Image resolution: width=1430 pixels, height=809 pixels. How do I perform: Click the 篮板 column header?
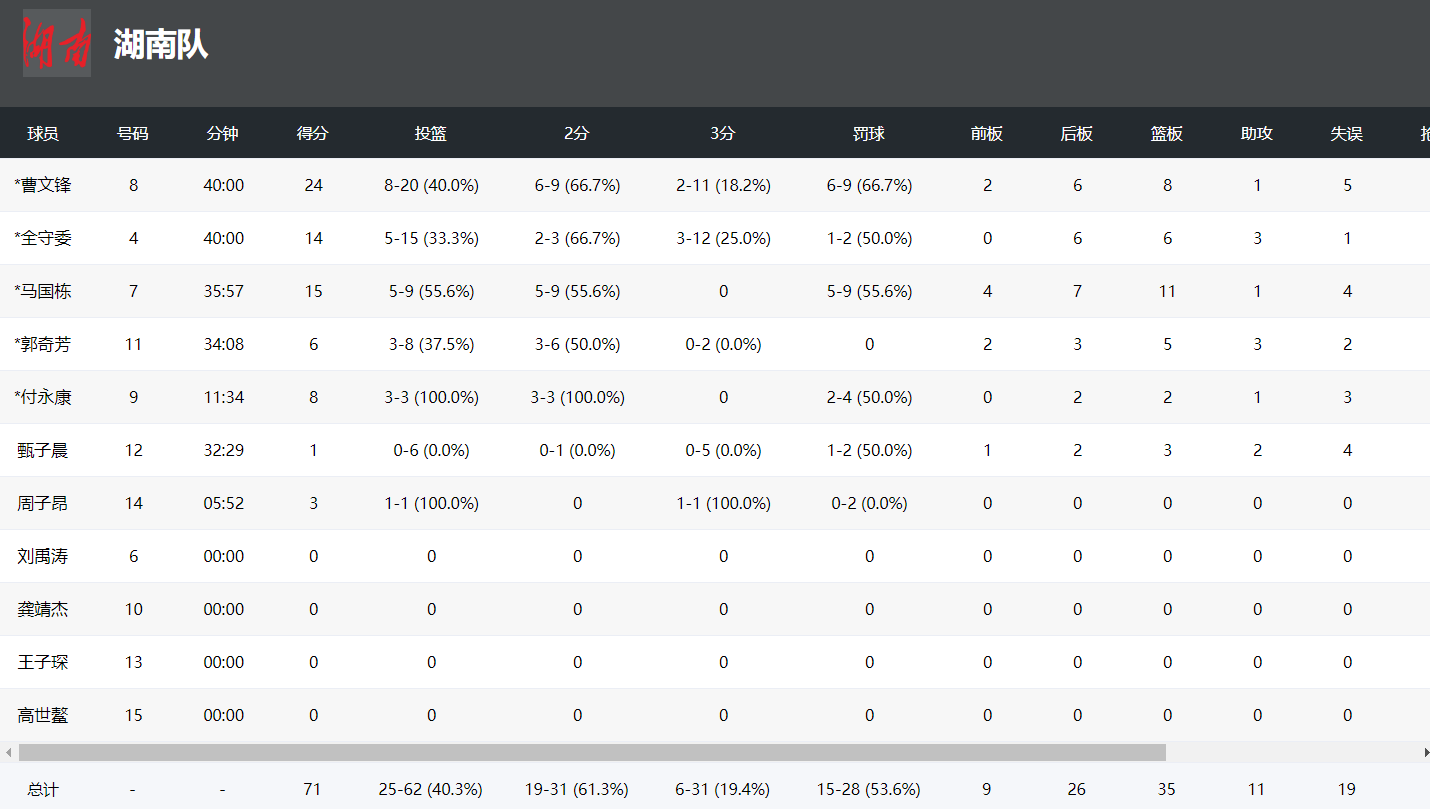(x=1167, y=133)
